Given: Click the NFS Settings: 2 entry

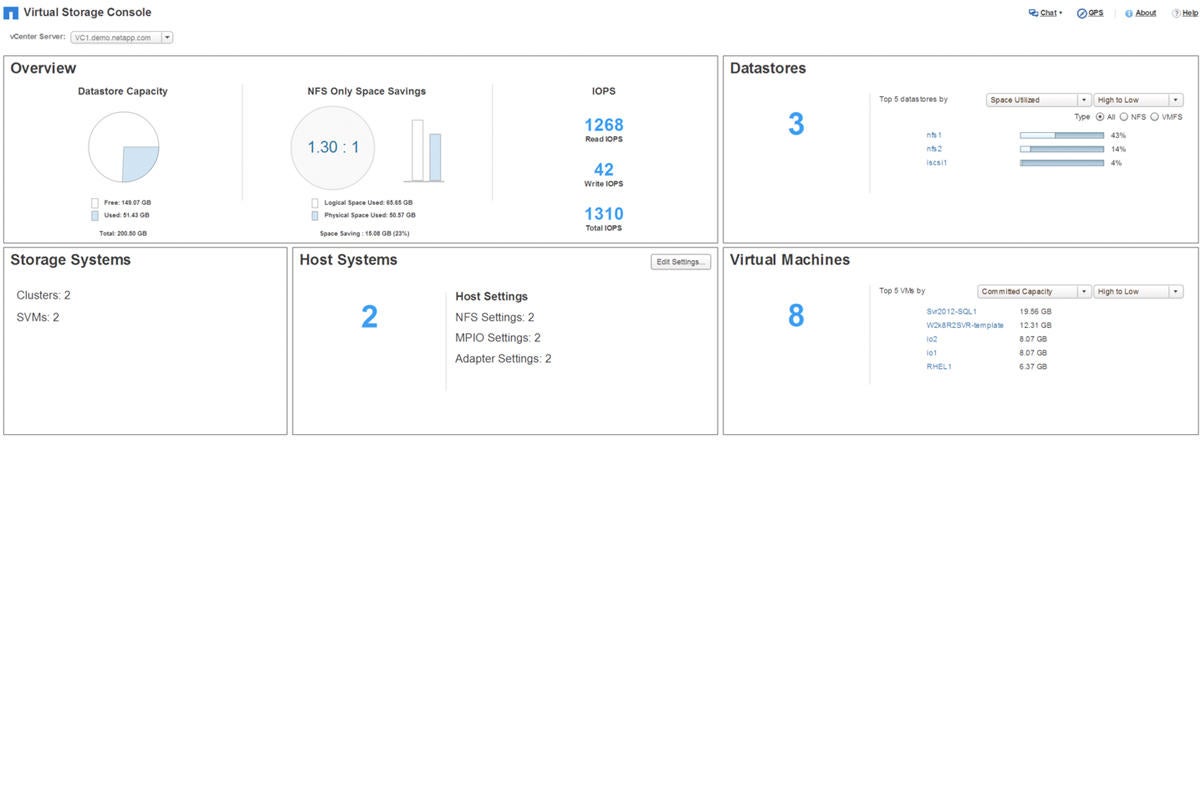Looking at the screenshot, I should (x=495, y=317).
